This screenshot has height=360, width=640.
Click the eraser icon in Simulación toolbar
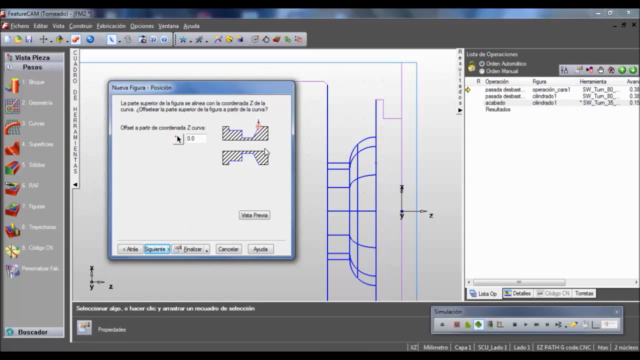pos(574,324)
